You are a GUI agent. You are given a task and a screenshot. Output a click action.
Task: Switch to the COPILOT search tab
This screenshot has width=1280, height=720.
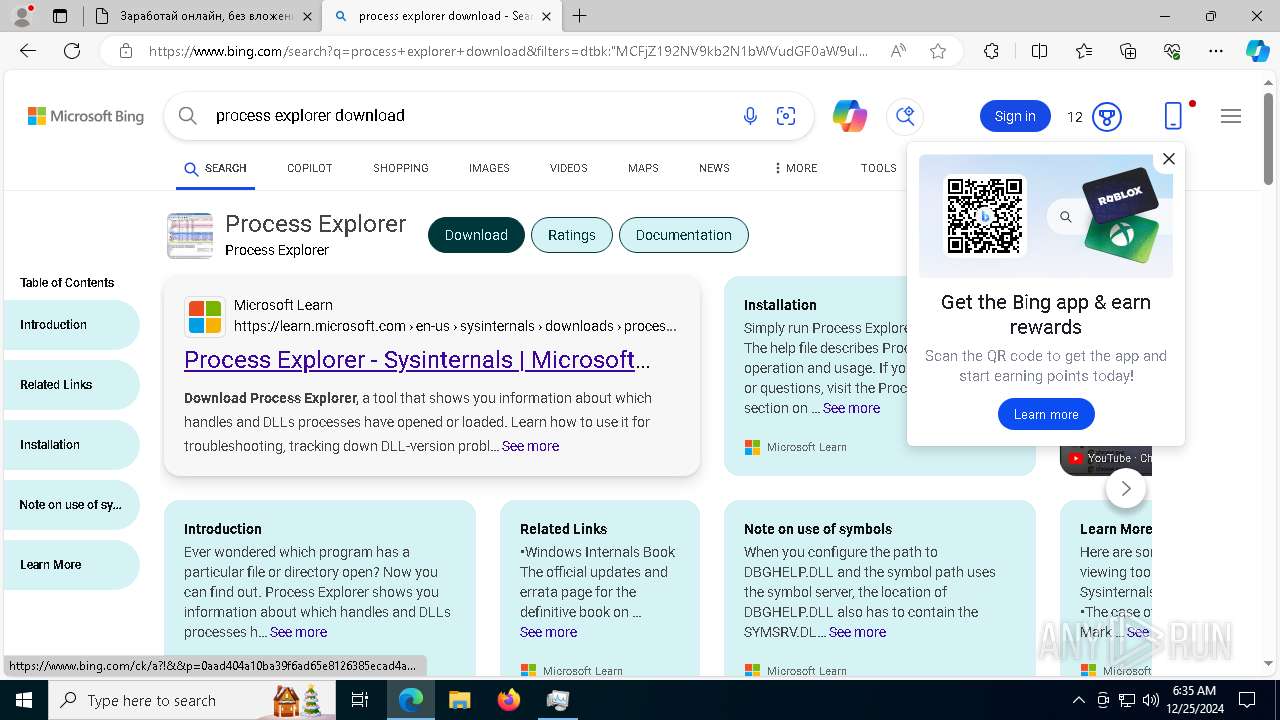(x=310, y=168)
